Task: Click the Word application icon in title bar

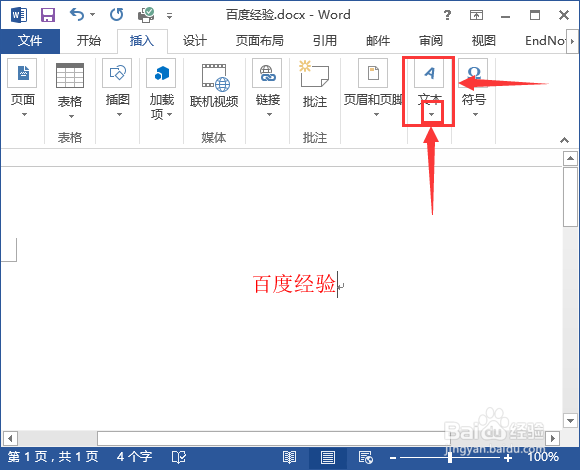Action: coord(19,15)
